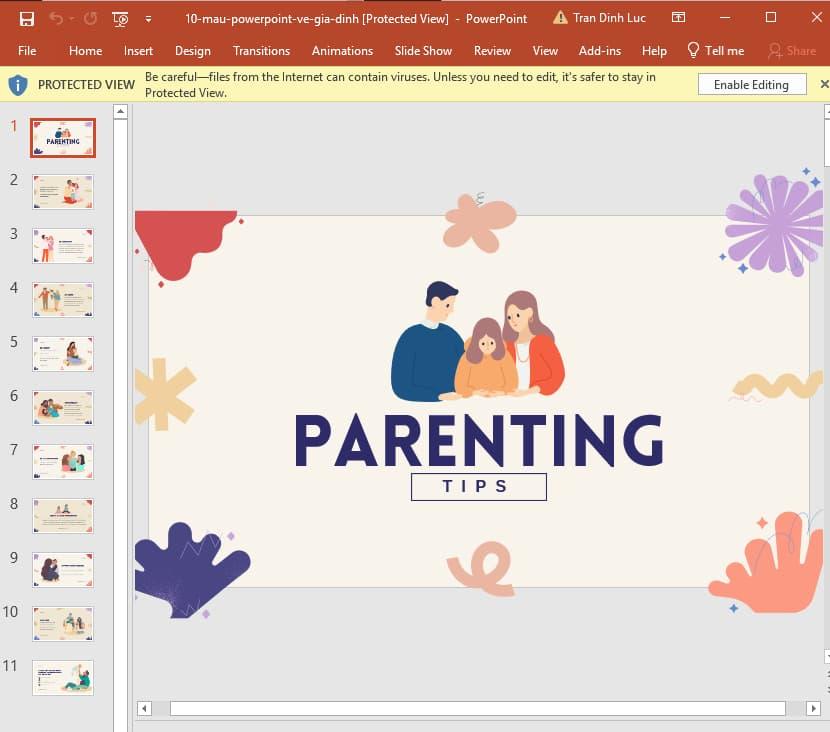This screenshot has height=732, width=830.
Task: Click the Undo icon
Action: pyautogui.click(x=58, y=18)
